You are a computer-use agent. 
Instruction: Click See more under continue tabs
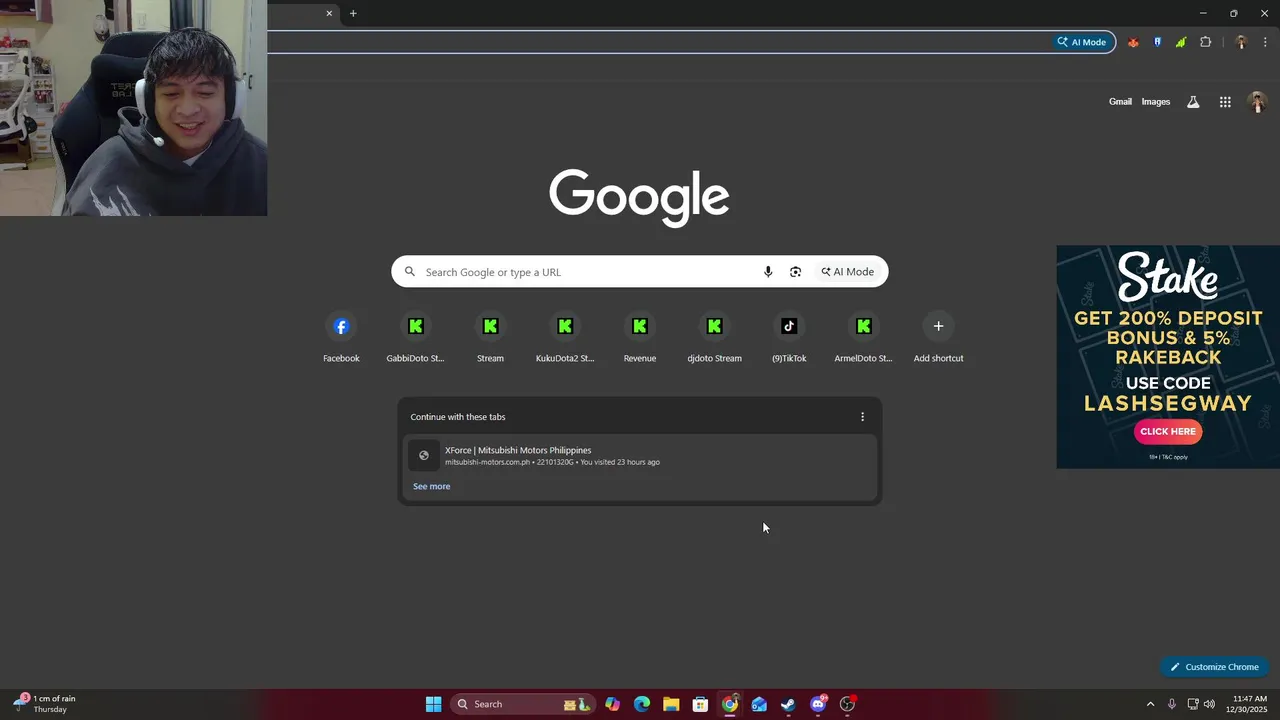point(432,486)
